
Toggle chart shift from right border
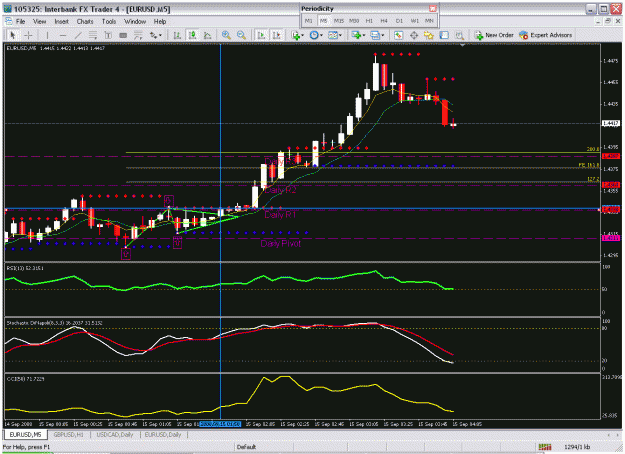pyautogui.click(x=277, y=35)
